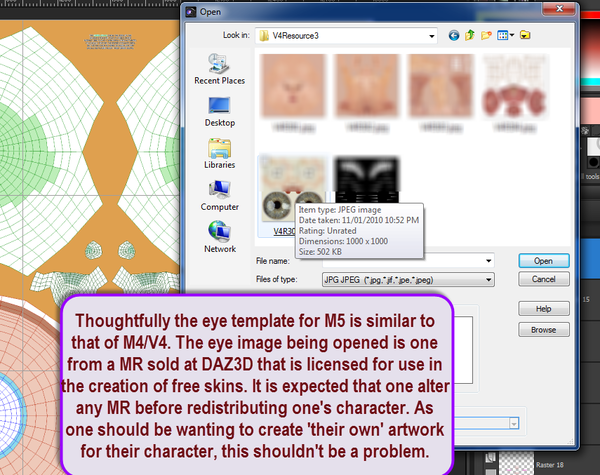Go up one folder level
The height and width of the screenshot is (475, 600).
tap(470, 36)
